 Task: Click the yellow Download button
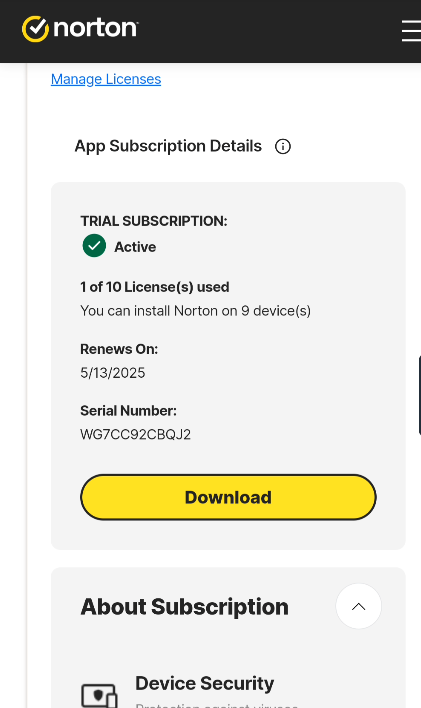(228, 497)
